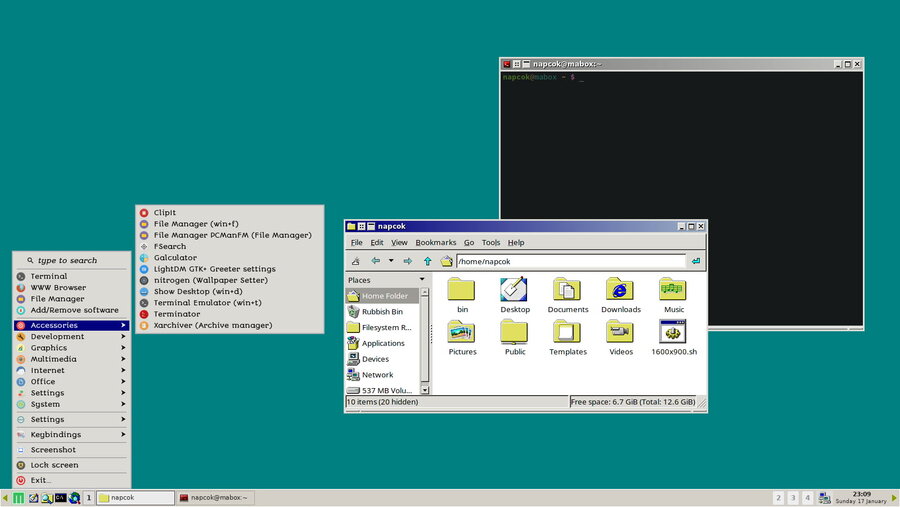The width and height of the screenshot is (900, 507).
Task: Select the Music folder icon
Action: 673,289
